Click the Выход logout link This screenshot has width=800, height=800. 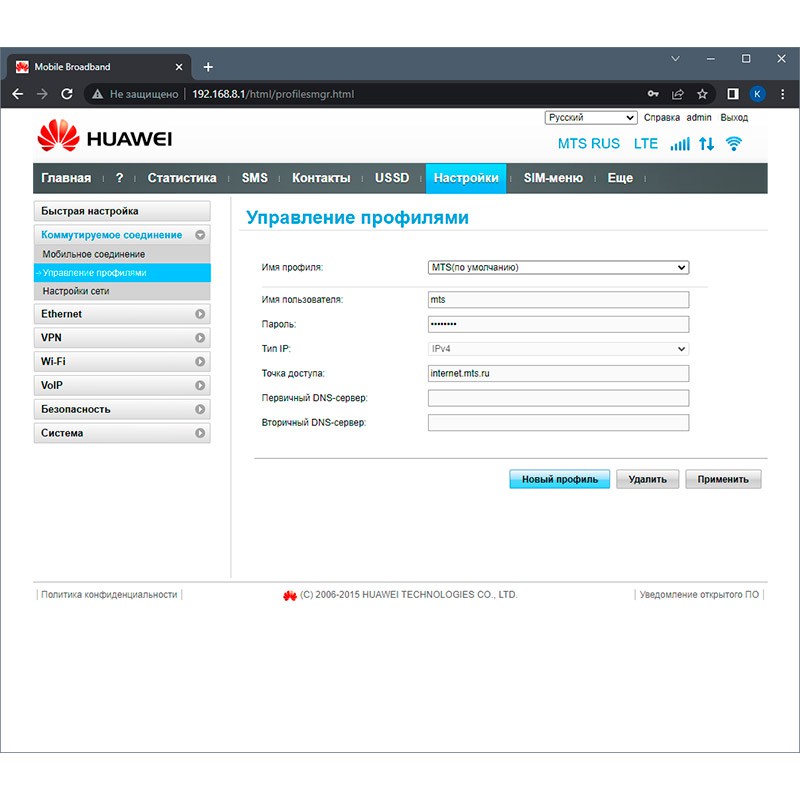coord(734,118)
